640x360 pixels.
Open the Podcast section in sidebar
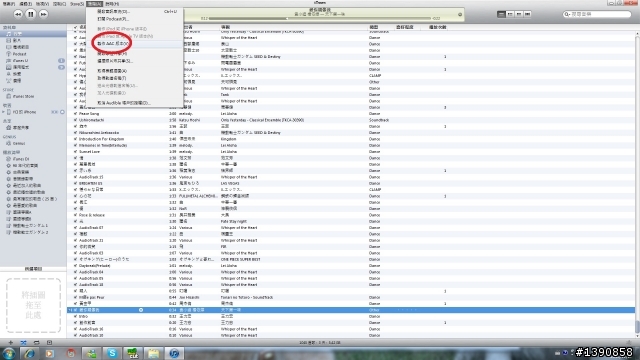pos(19,54)
